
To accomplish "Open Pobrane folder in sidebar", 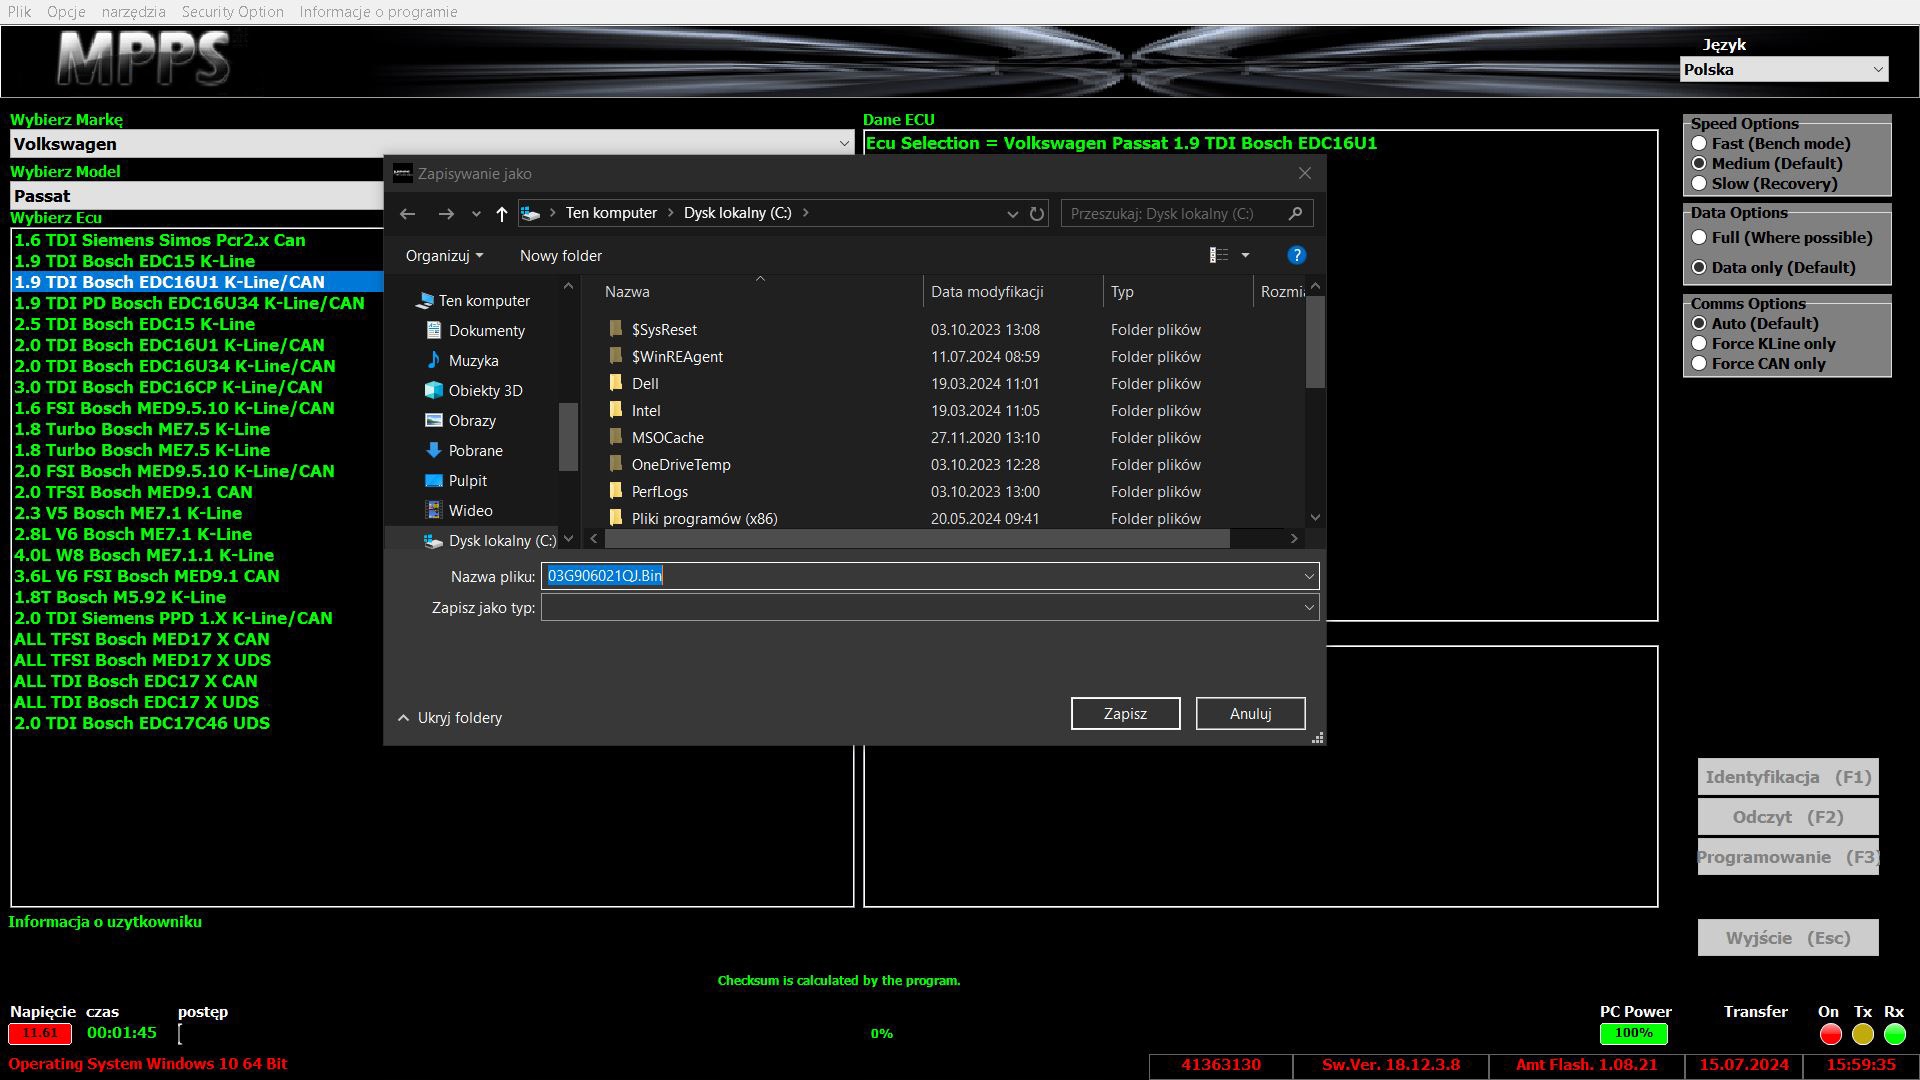I will coord(475,451).
